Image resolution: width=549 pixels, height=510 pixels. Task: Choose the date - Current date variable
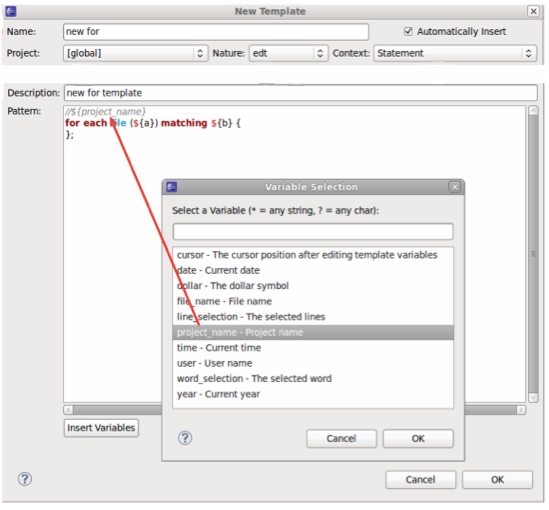(x=313, y=270)
